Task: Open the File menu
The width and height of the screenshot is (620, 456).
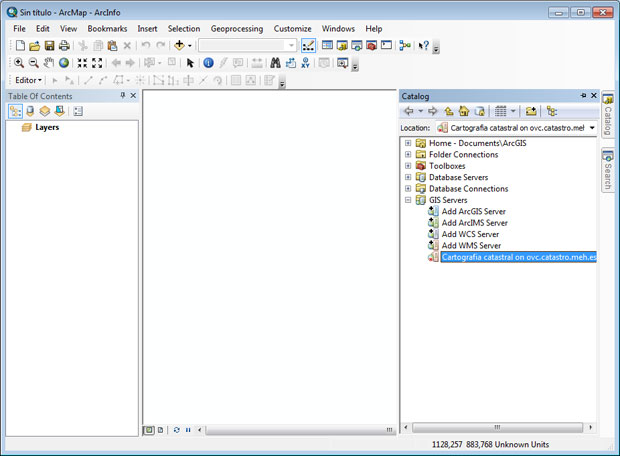Action: [19, 29]
